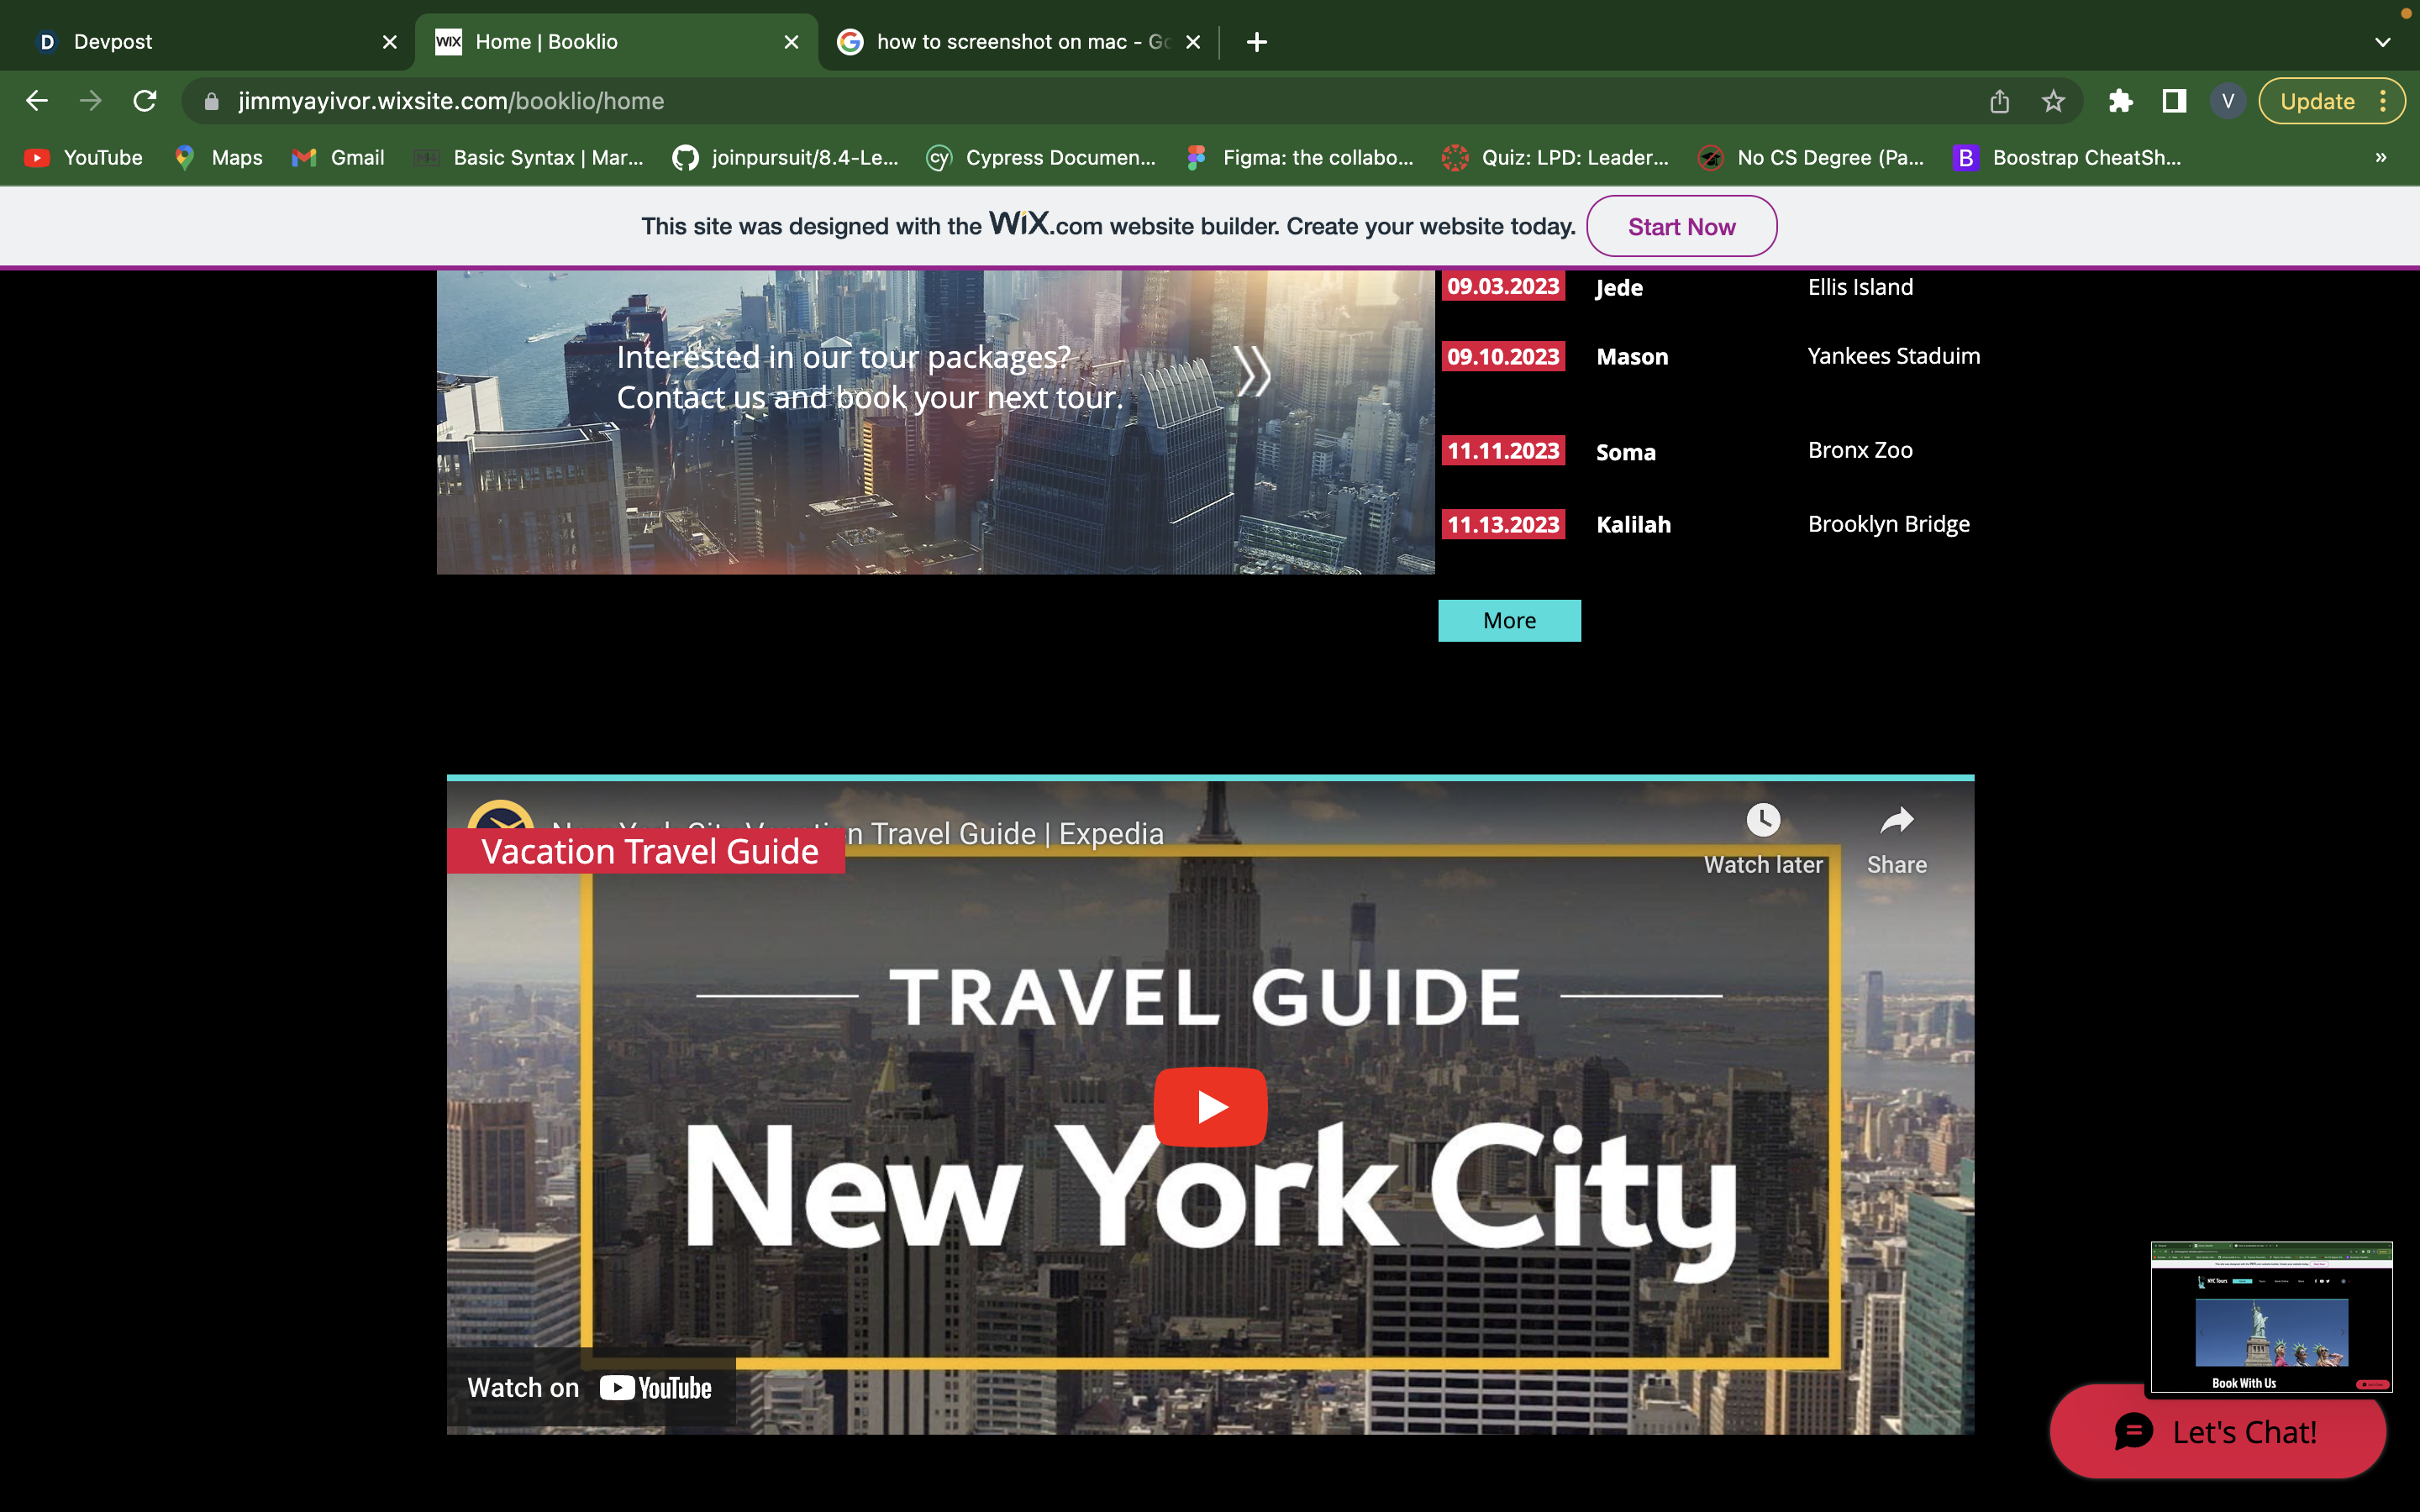
Task: Bookmark this page with star icon
Action: click(x=2053, y=101)
